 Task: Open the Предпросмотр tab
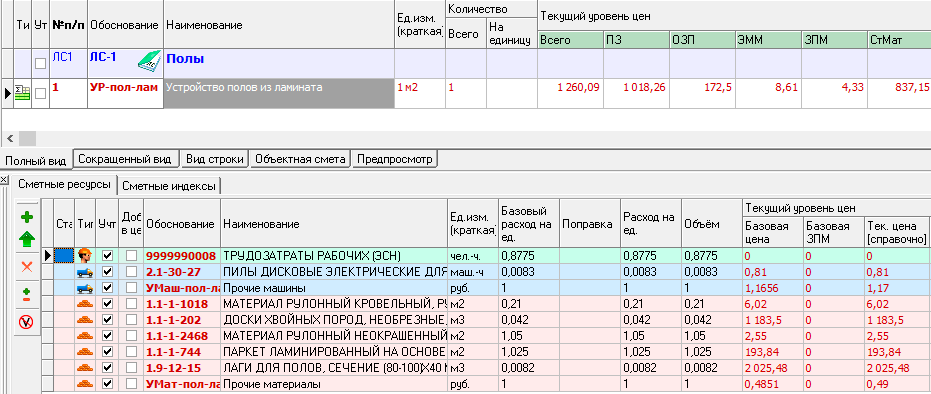[x=395, y=159]
